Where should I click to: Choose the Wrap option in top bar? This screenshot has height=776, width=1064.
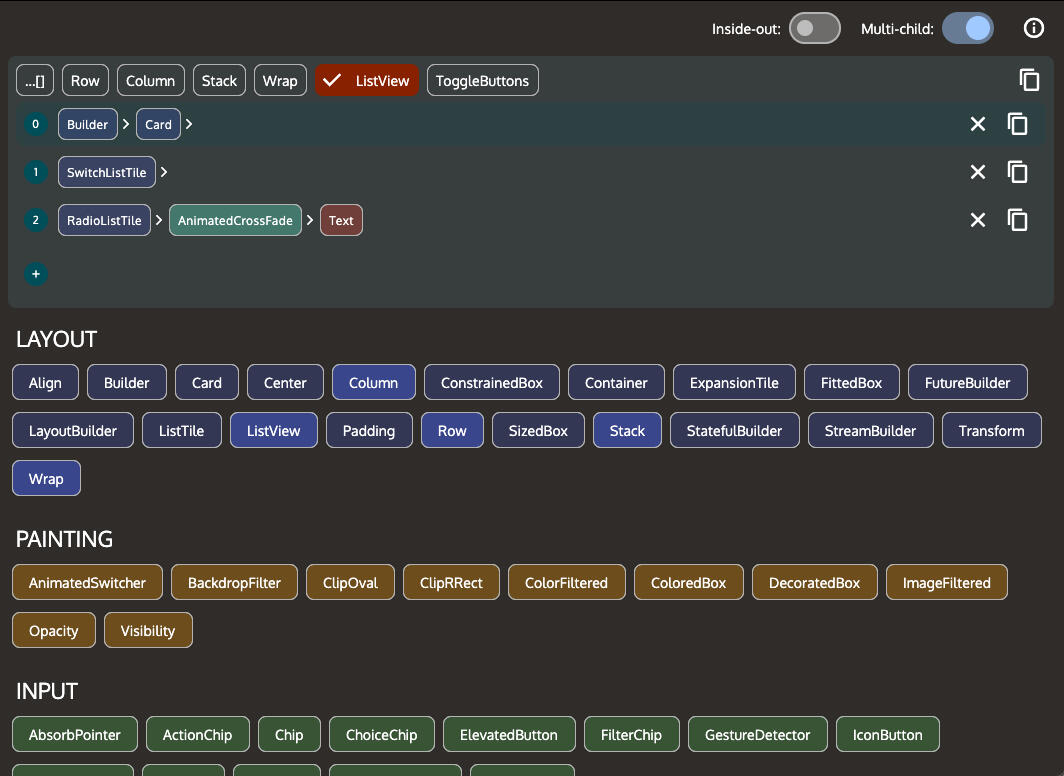point(280,81)
